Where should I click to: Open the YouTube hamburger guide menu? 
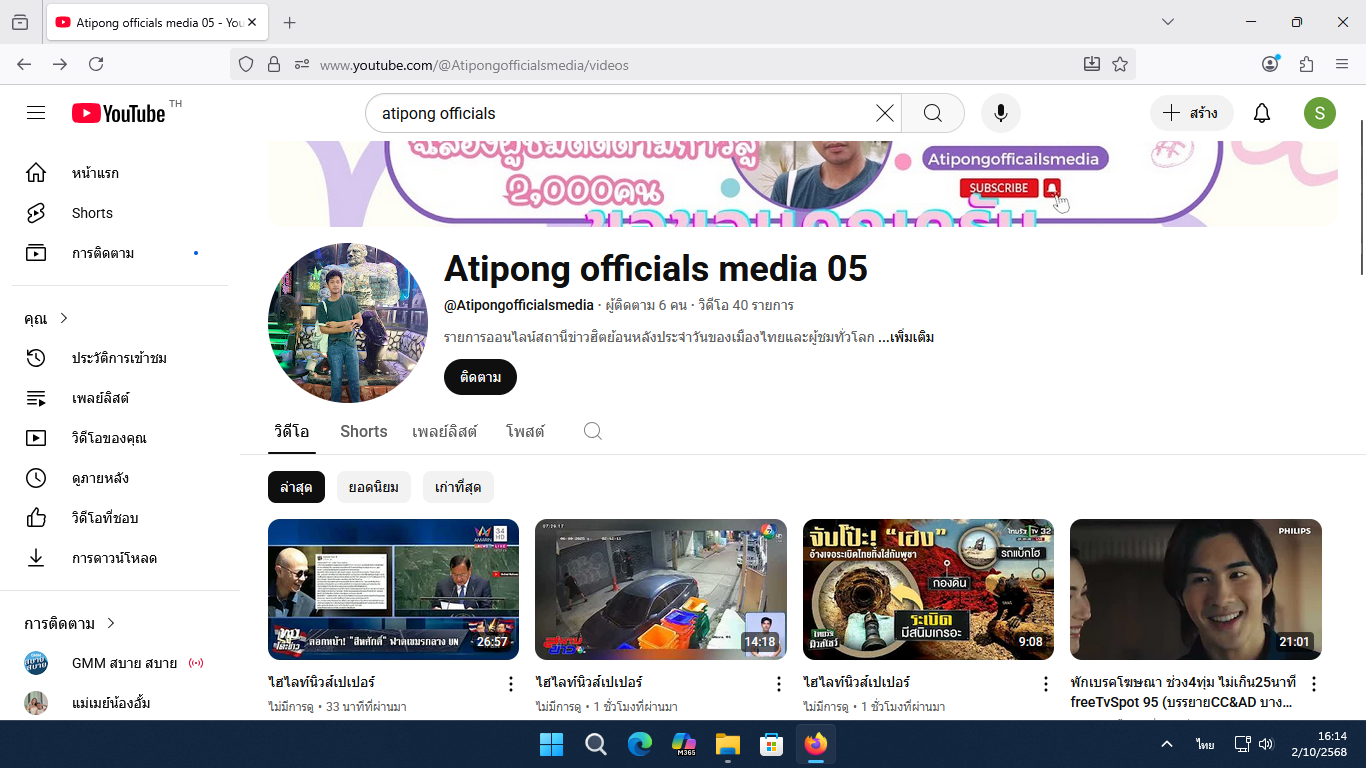click(x=36, y=113)
